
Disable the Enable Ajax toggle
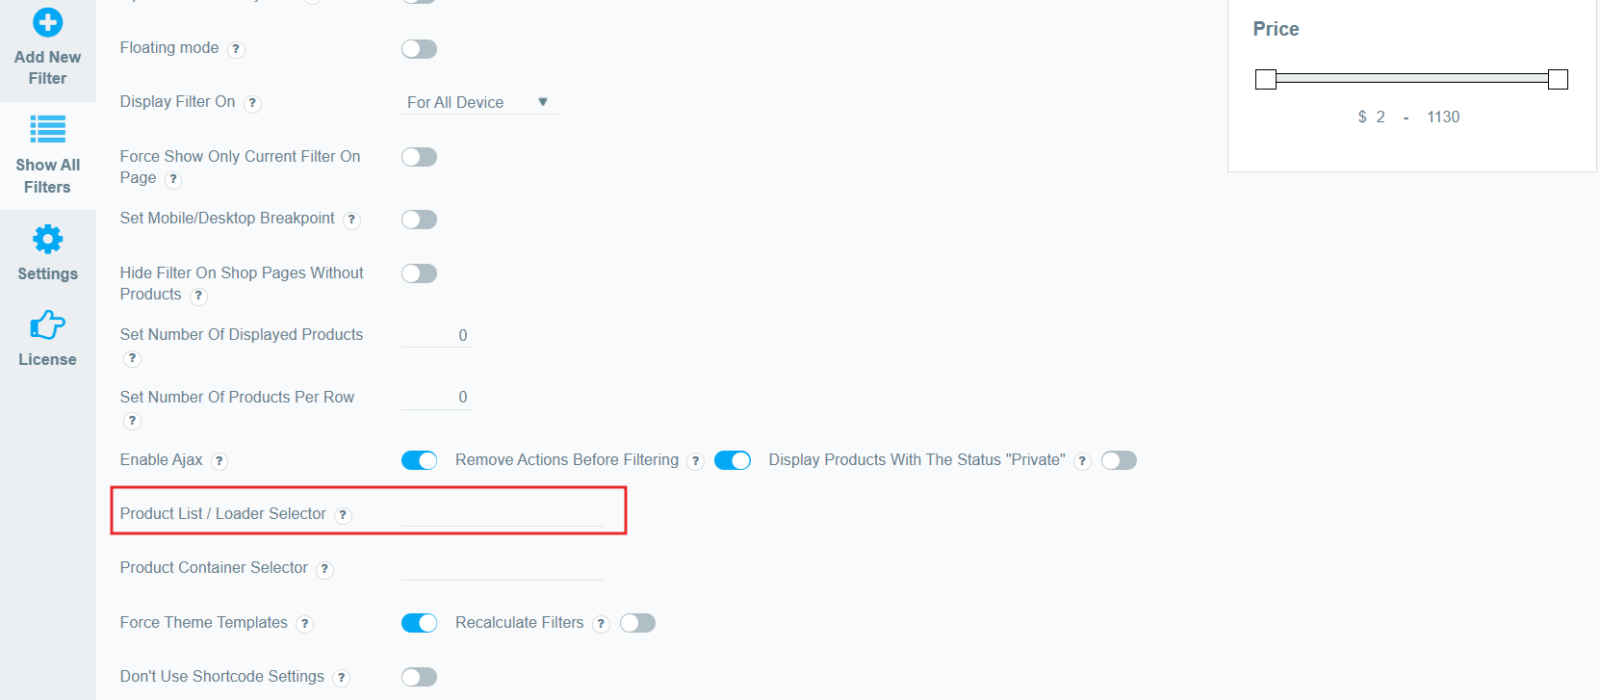pyautogui.click(x=419, y=460)
